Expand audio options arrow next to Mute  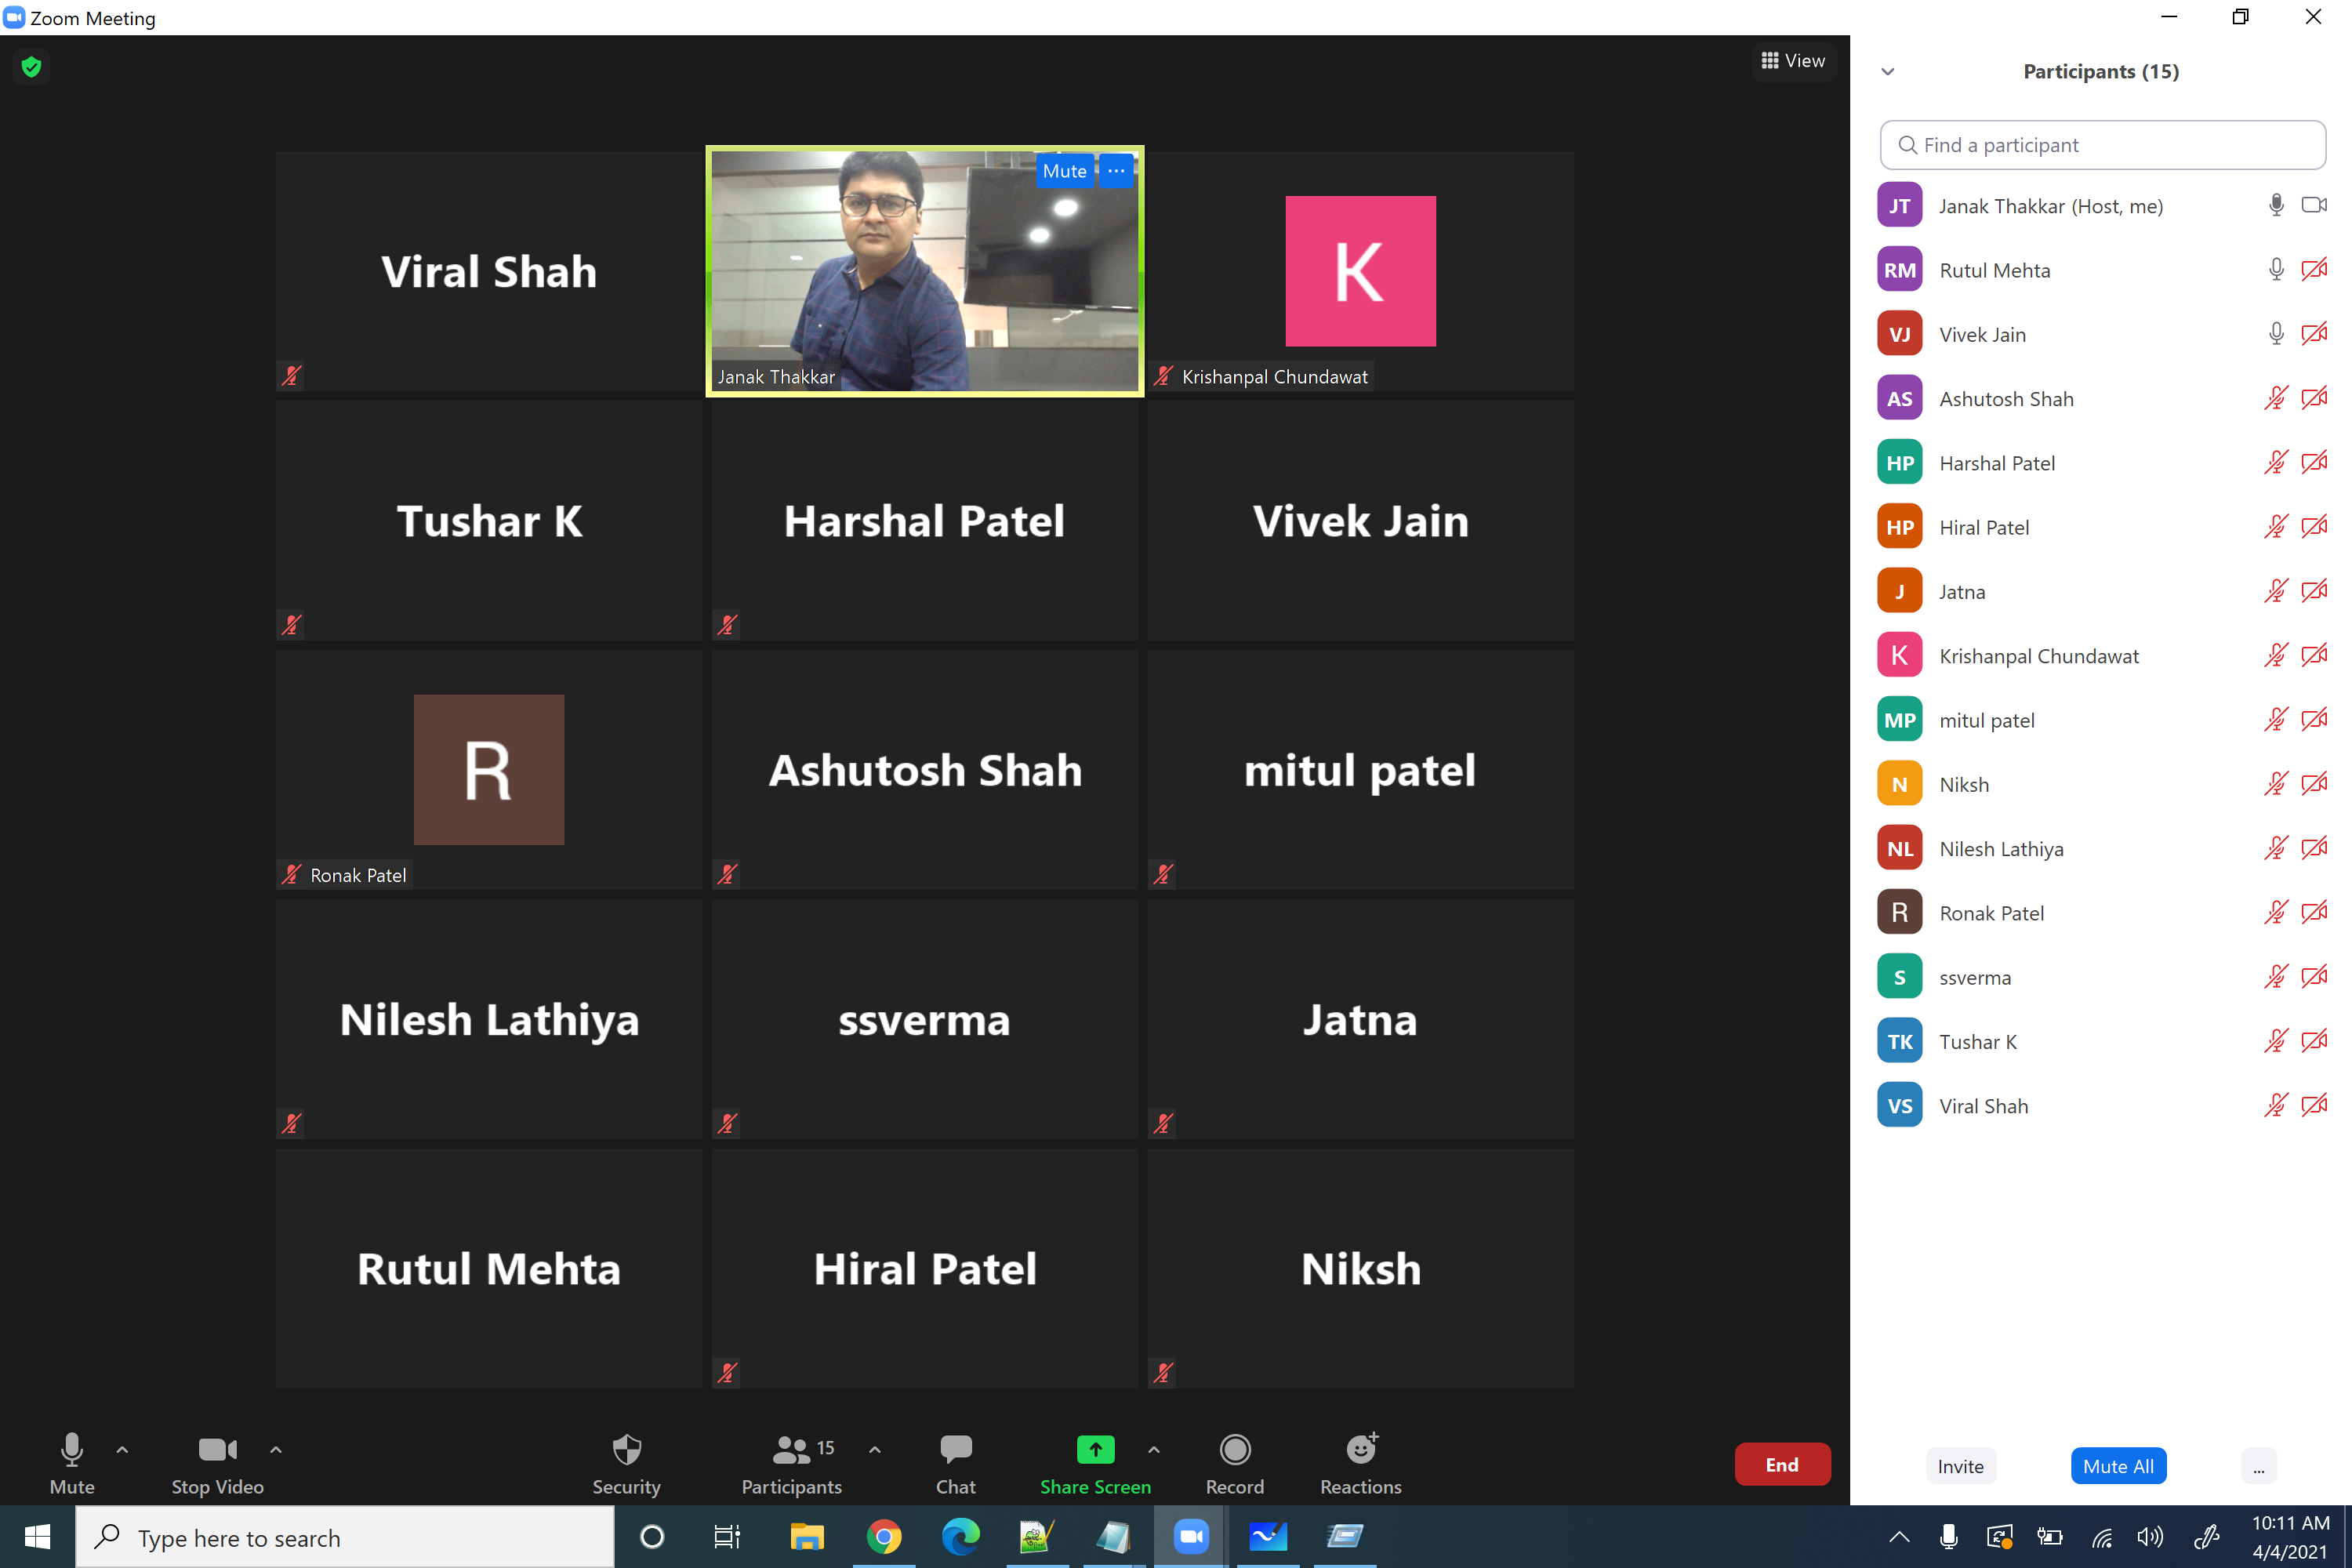(x=122, y=1449)
